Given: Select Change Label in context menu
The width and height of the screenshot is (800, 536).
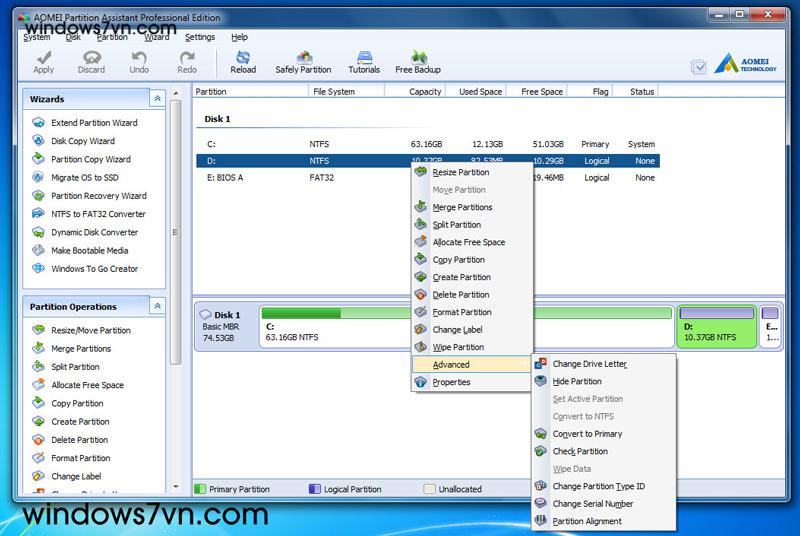Looking at the screenshot, I should coord(471,330).
